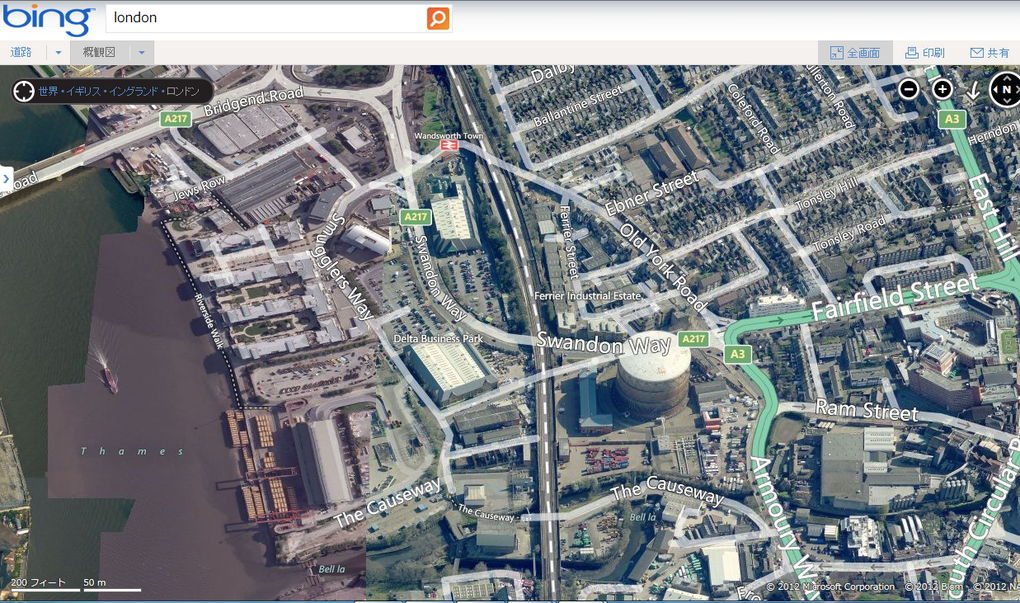Screen dimensions: 1020x603
Task: Open the イギリス breadcrumb link
Action: 84,90
